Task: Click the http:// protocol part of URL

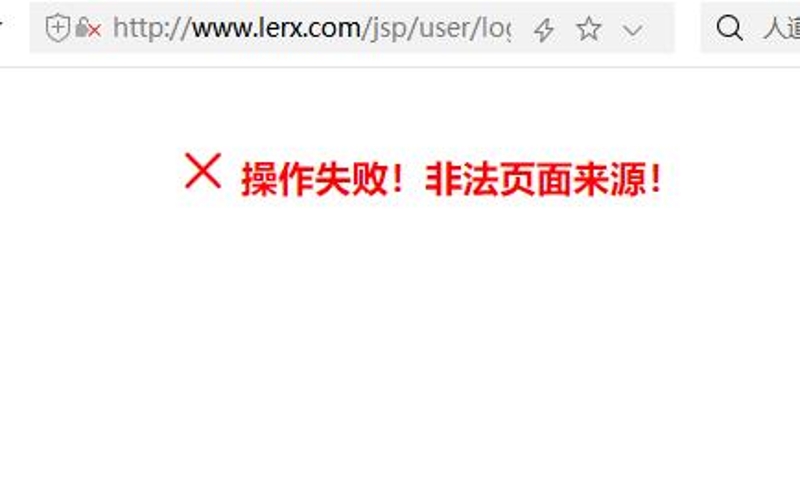Action: pos(152,28)
